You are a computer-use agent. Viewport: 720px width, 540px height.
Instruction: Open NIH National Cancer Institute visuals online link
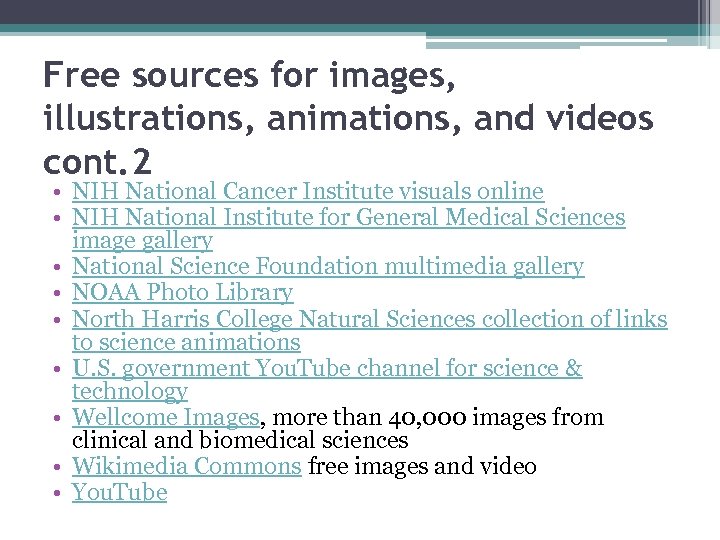tap(308, 191)
